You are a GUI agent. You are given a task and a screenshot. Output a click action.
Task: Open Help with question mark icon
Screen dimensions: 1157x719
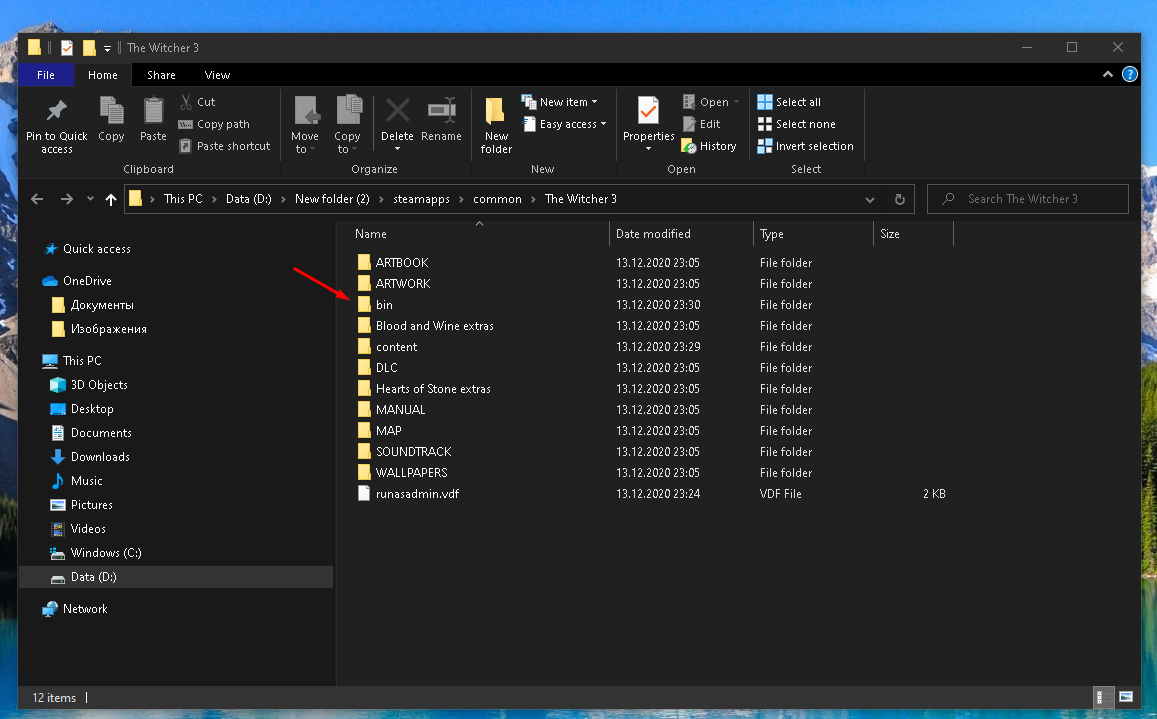(1130, 75)
